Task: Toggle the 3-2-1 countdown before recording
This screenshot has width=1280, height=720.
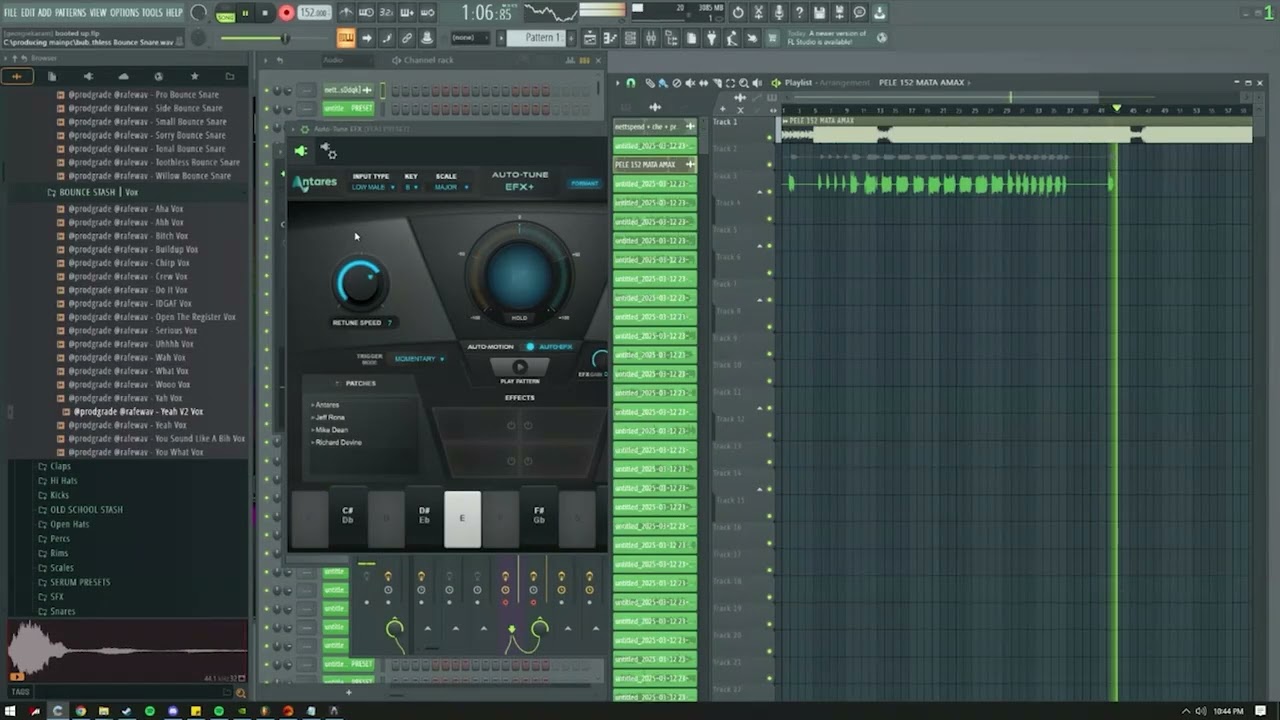Action: coord(386,13)
